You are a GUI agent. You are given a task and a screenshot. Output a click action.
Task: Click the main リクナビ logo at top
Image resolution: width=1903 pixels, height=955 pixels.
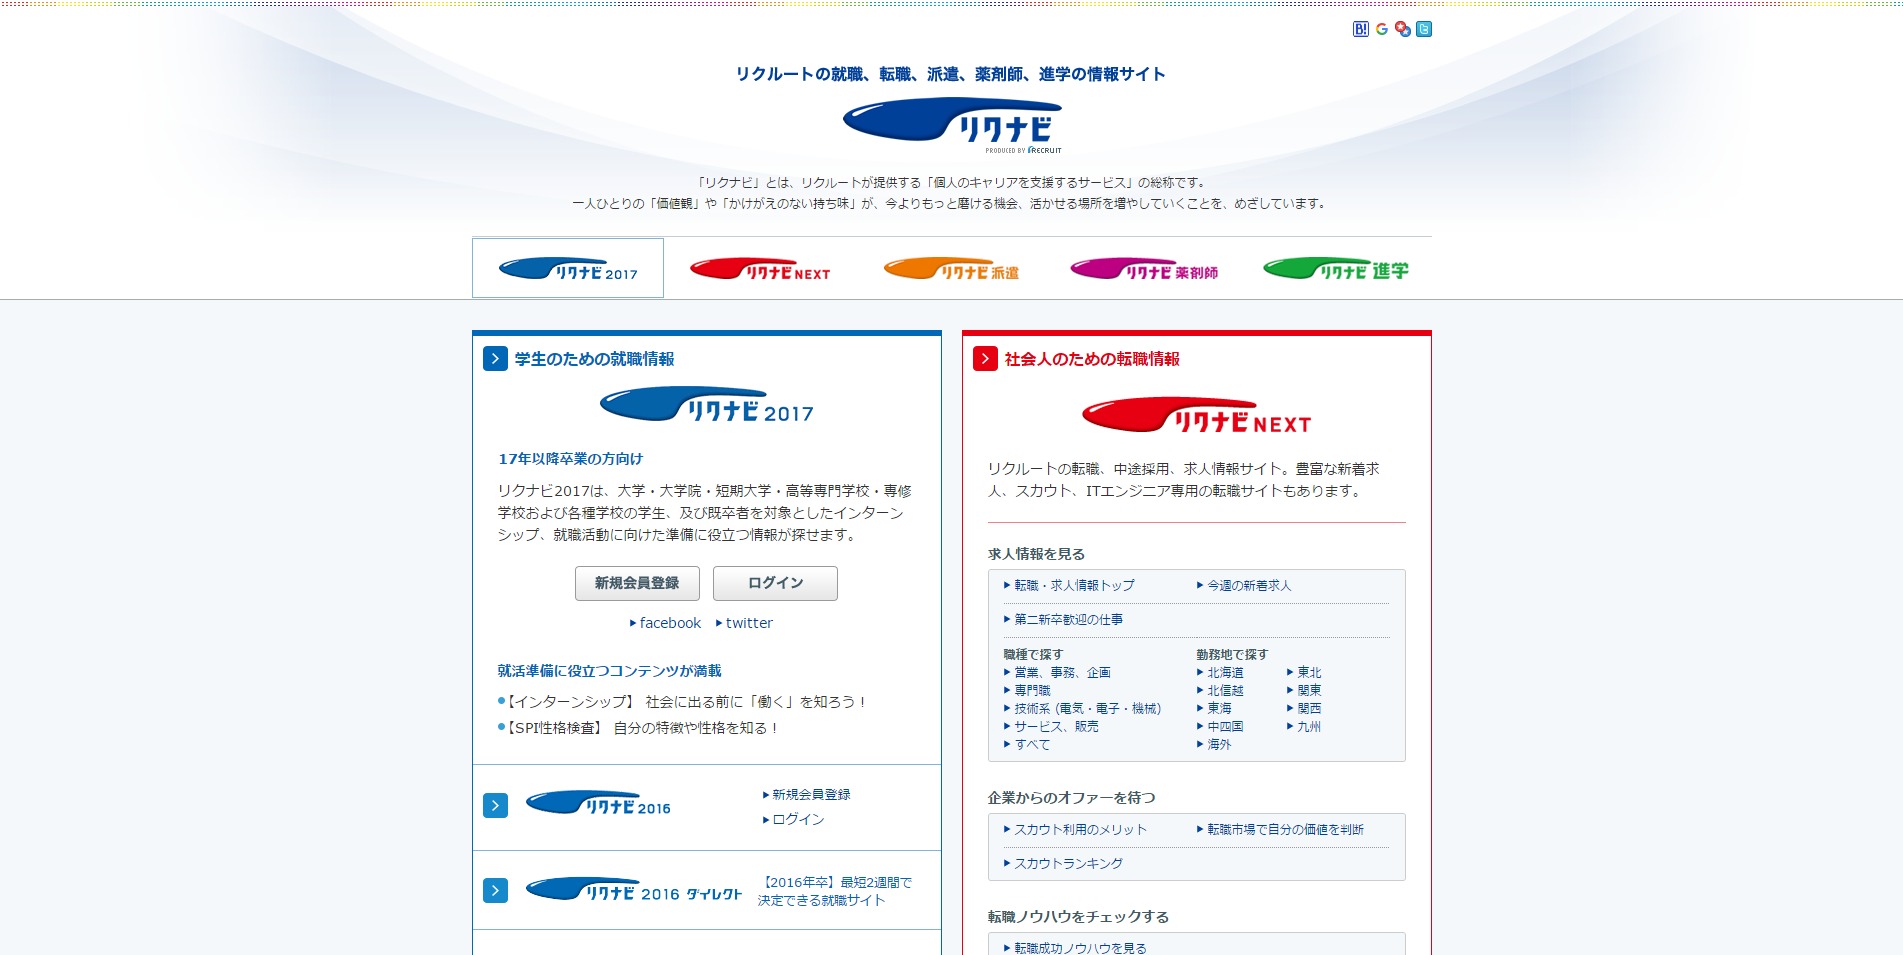coord(952,124)
